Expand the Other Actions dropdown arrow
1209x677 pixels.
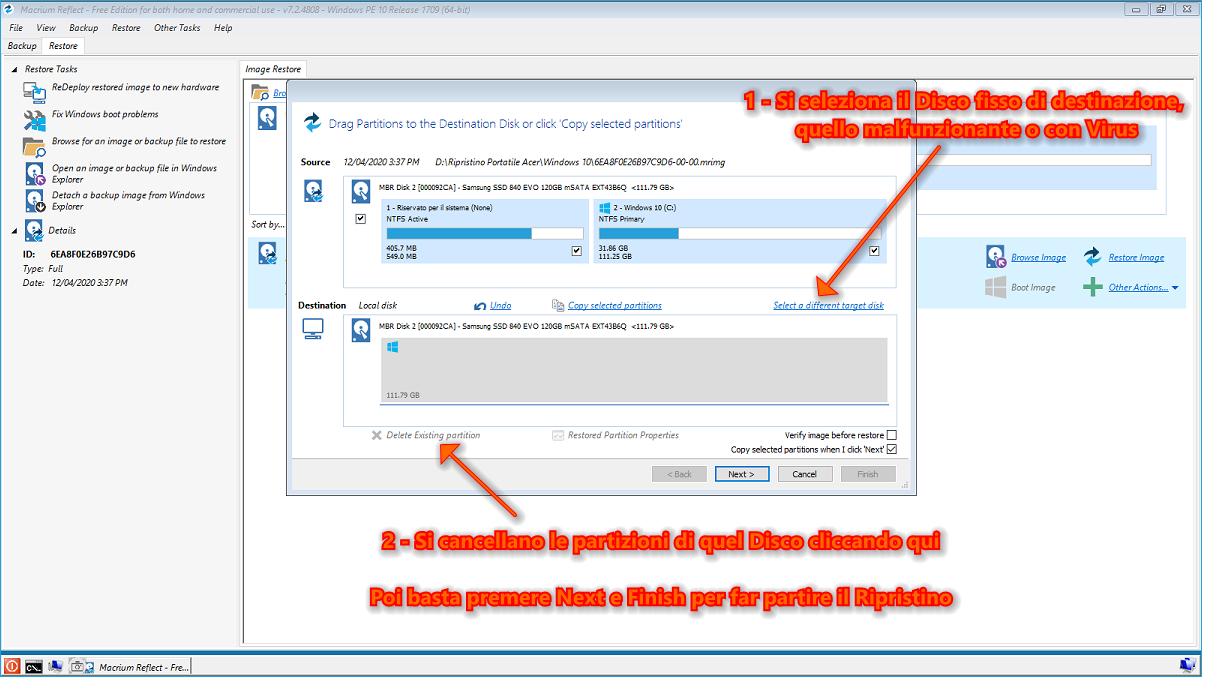click(x=1175, y=288)
